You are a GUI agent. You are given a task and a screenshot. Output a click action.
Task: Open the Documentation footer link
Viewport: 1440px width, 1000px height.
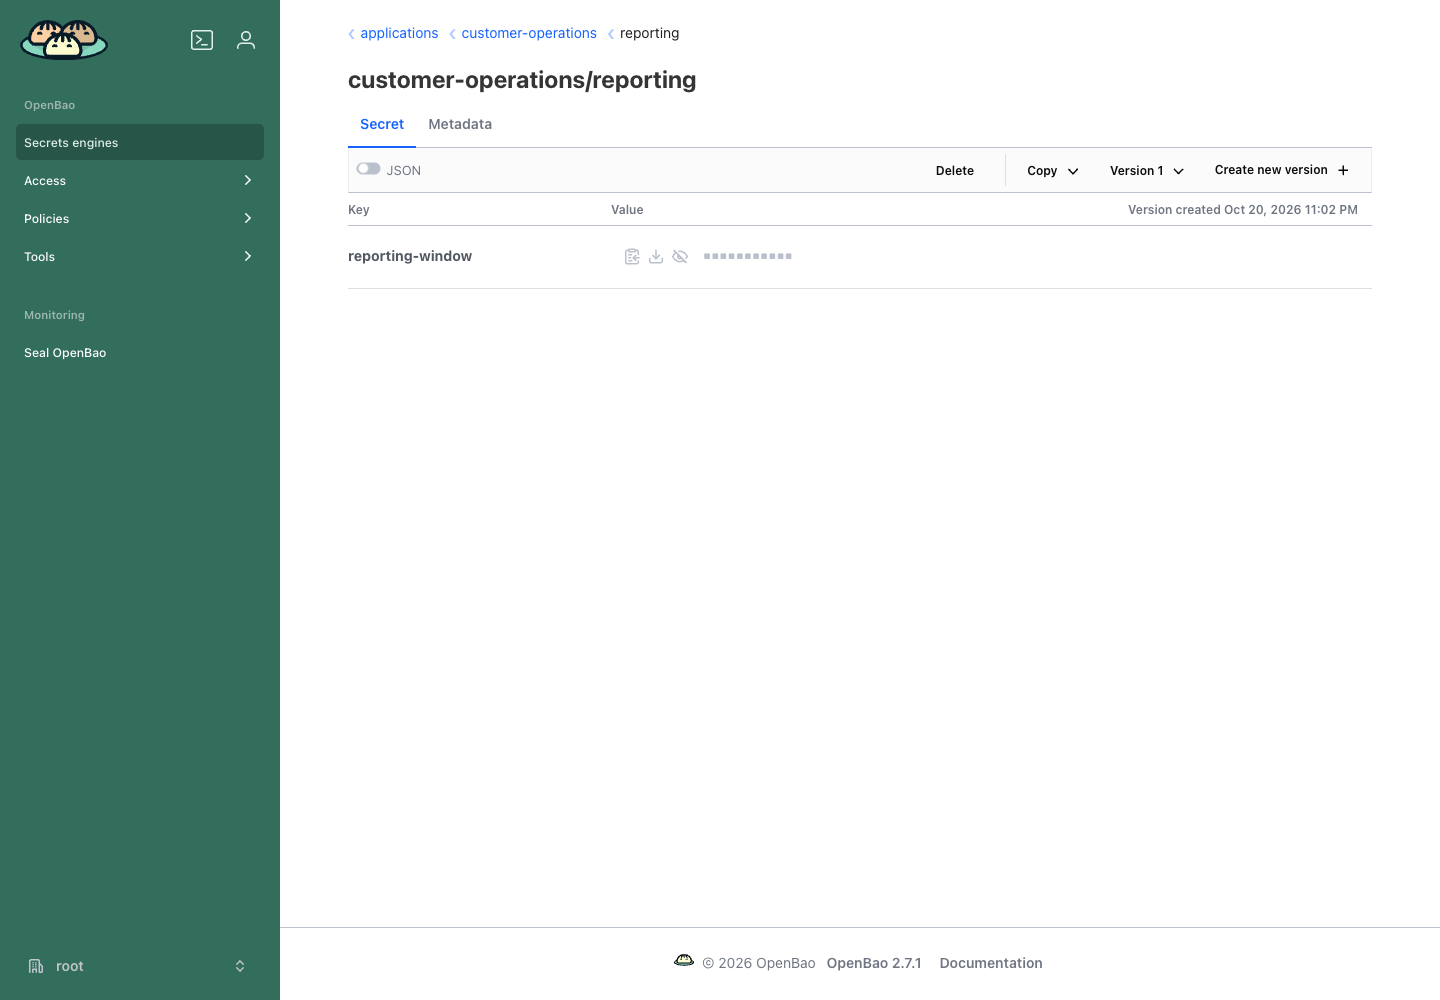pyautogui.click(x=991, y=963)
